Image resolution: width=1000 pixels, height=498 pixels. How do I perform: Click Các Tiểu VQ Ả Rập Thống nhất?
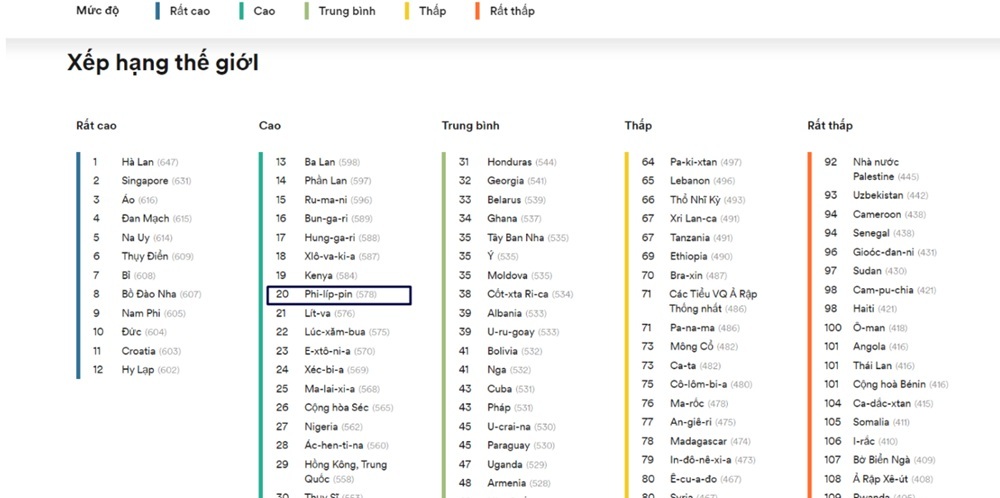[713, 301]
